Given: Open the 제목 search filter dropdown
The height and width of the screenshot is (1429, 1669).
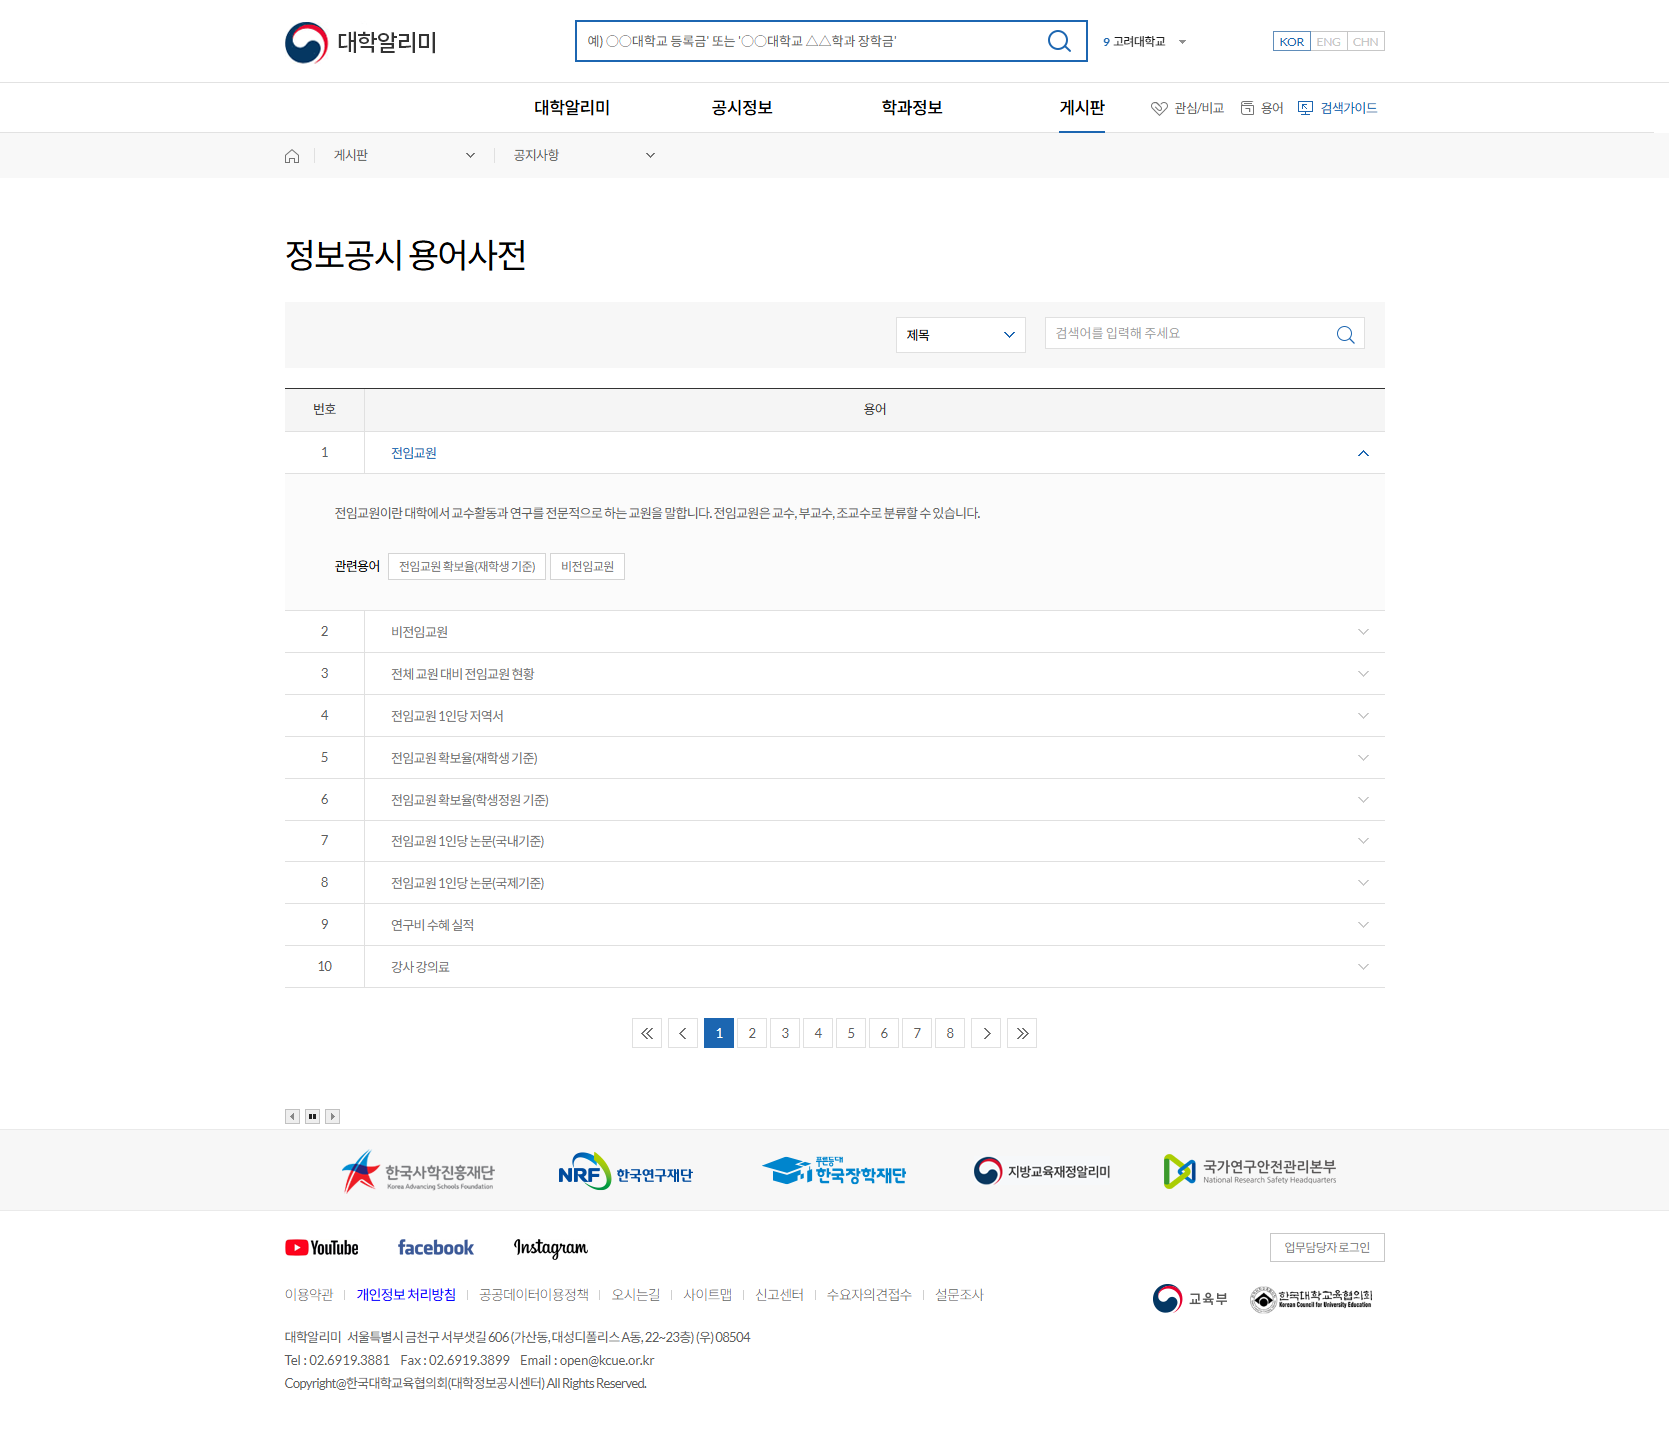Looking at the screenshot, I should tap(960, 335).
